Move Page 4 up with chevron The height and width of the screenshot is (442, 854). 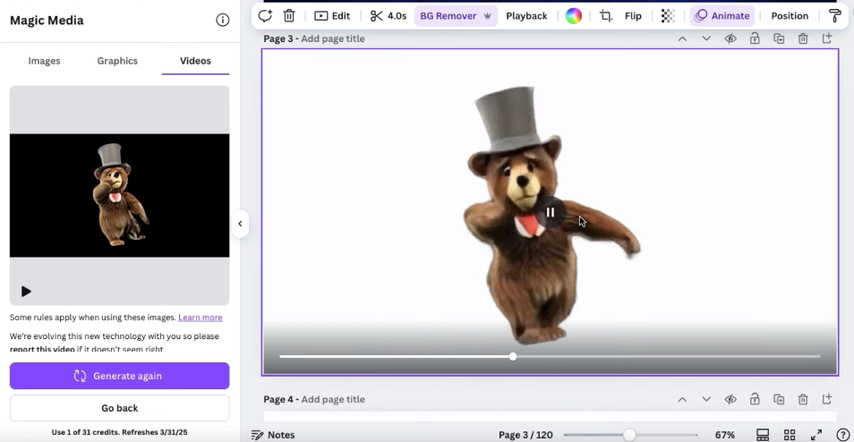click(682, 400)
